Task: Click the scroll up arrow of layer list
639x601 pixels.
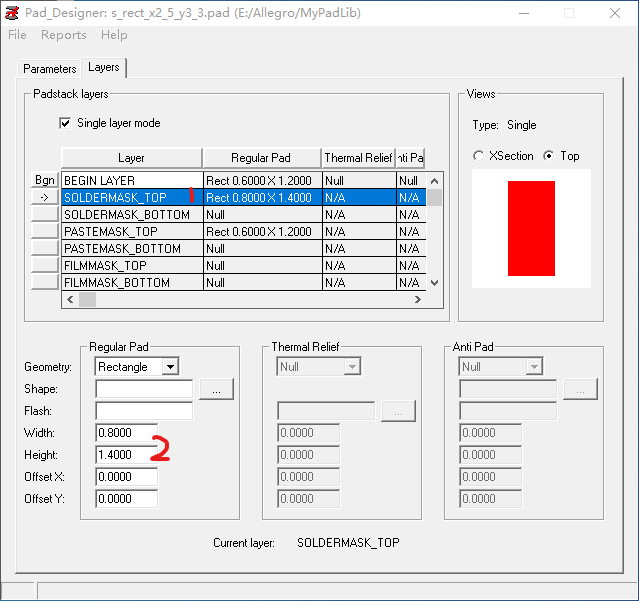Action: tap(434, 181)
